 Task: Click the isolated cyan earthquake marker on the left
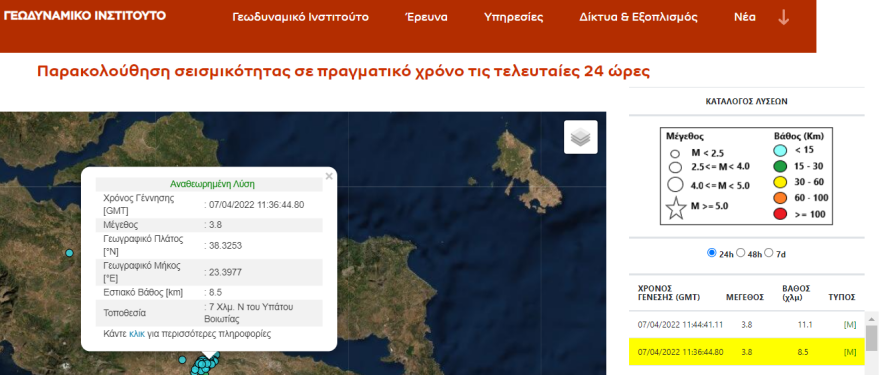tap(70, 253)
